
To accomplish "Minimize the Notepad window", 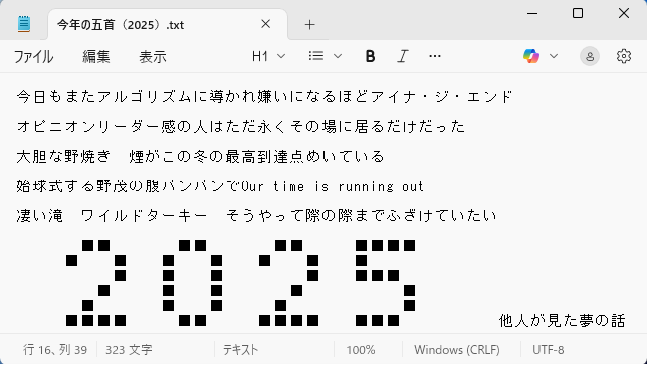I will point(532,14).
